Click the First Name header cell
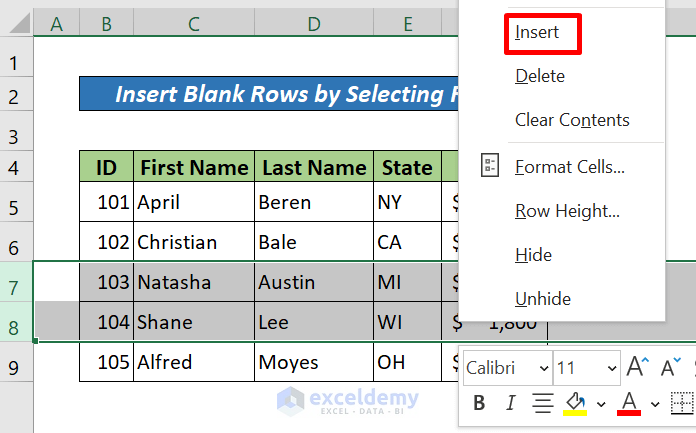696x433 pixels. (x=194, y=167)
